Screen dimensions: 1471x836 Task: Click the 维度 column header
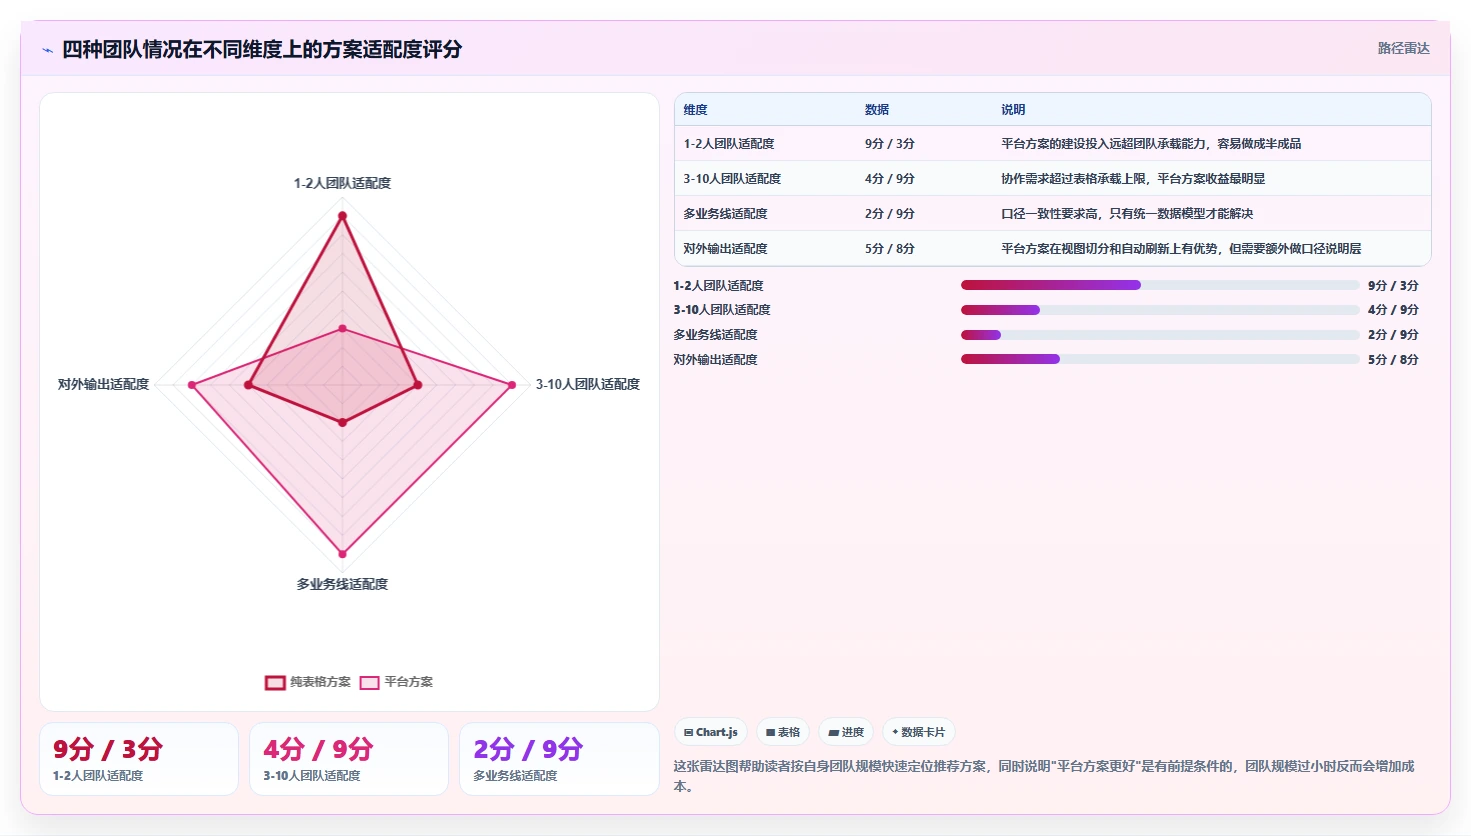pos(696,110)
